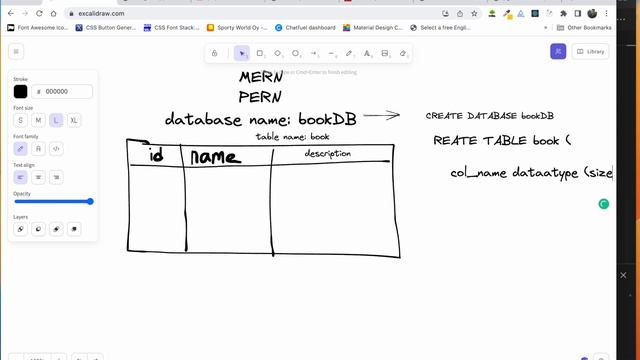640x360 pixels.
Task: Choose the code font family
Action: [56, 149]
